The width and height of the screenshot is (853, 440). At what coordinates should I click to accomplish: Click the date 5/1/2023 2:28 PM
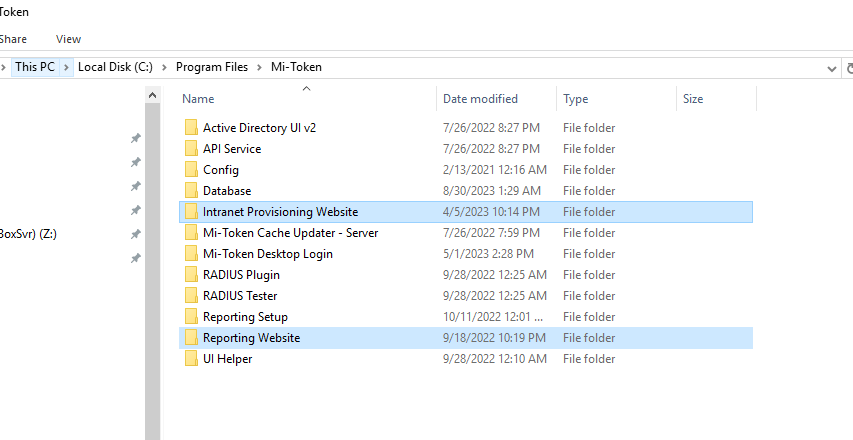tap(488, 253)
